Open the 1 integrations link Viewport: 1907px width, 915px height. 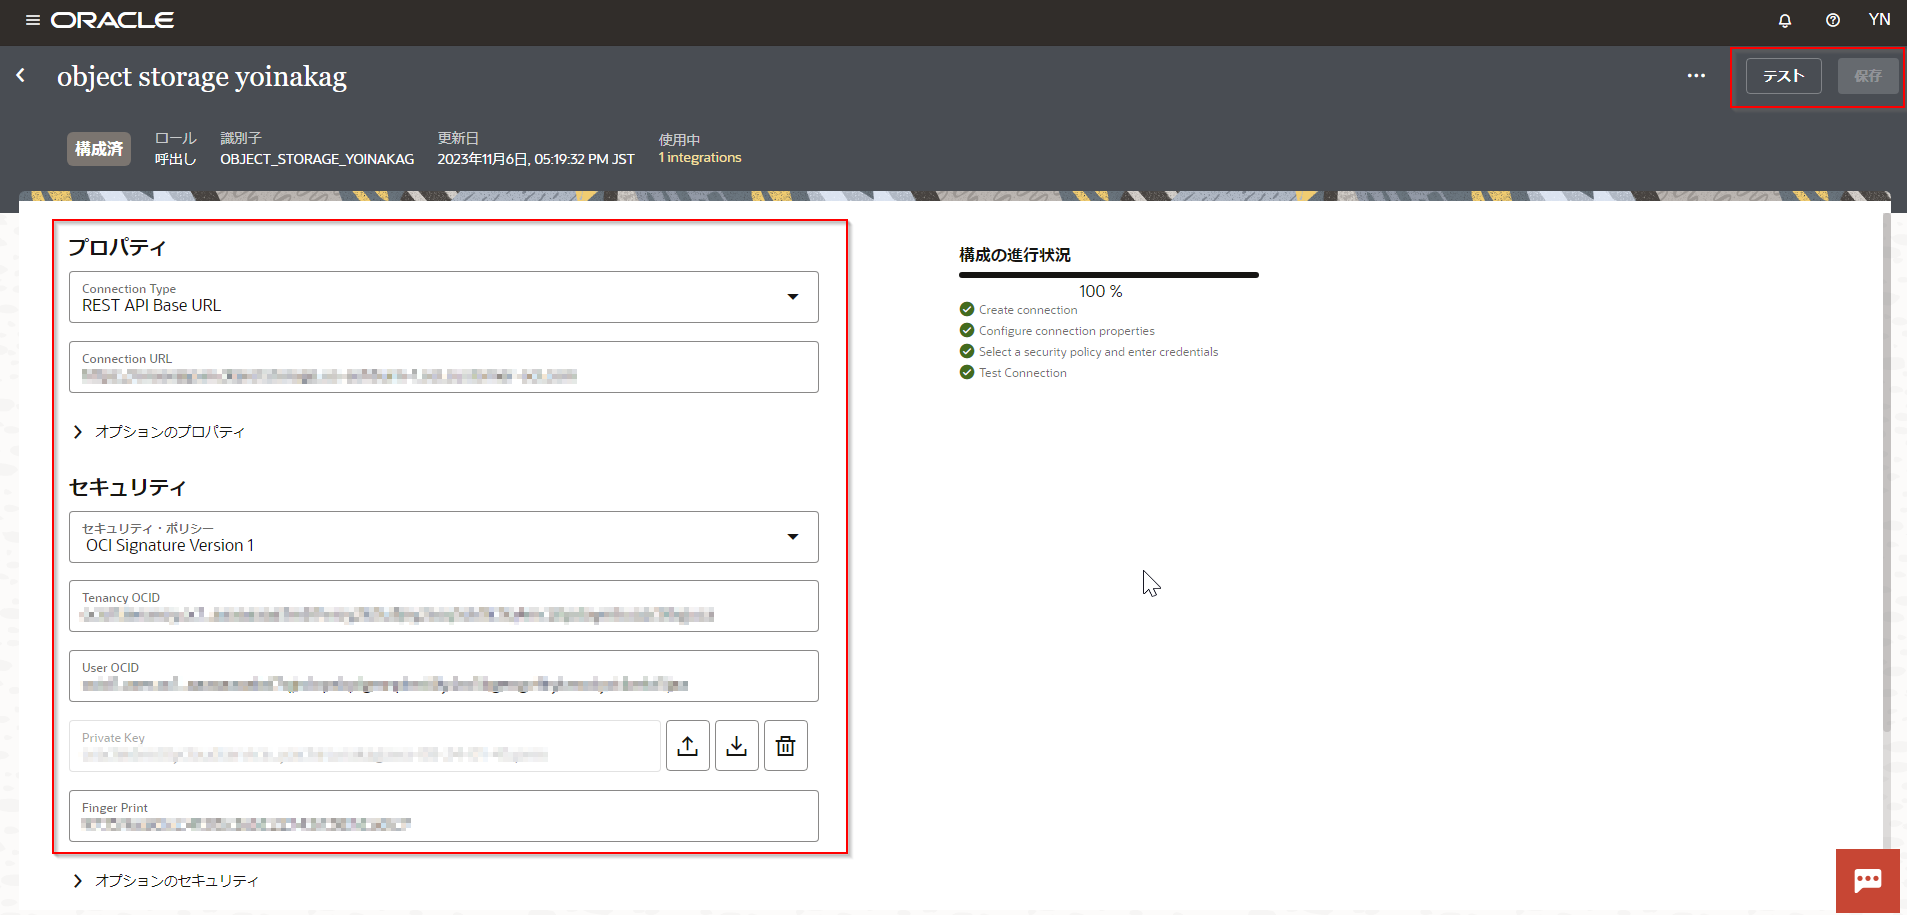point(699,157)
